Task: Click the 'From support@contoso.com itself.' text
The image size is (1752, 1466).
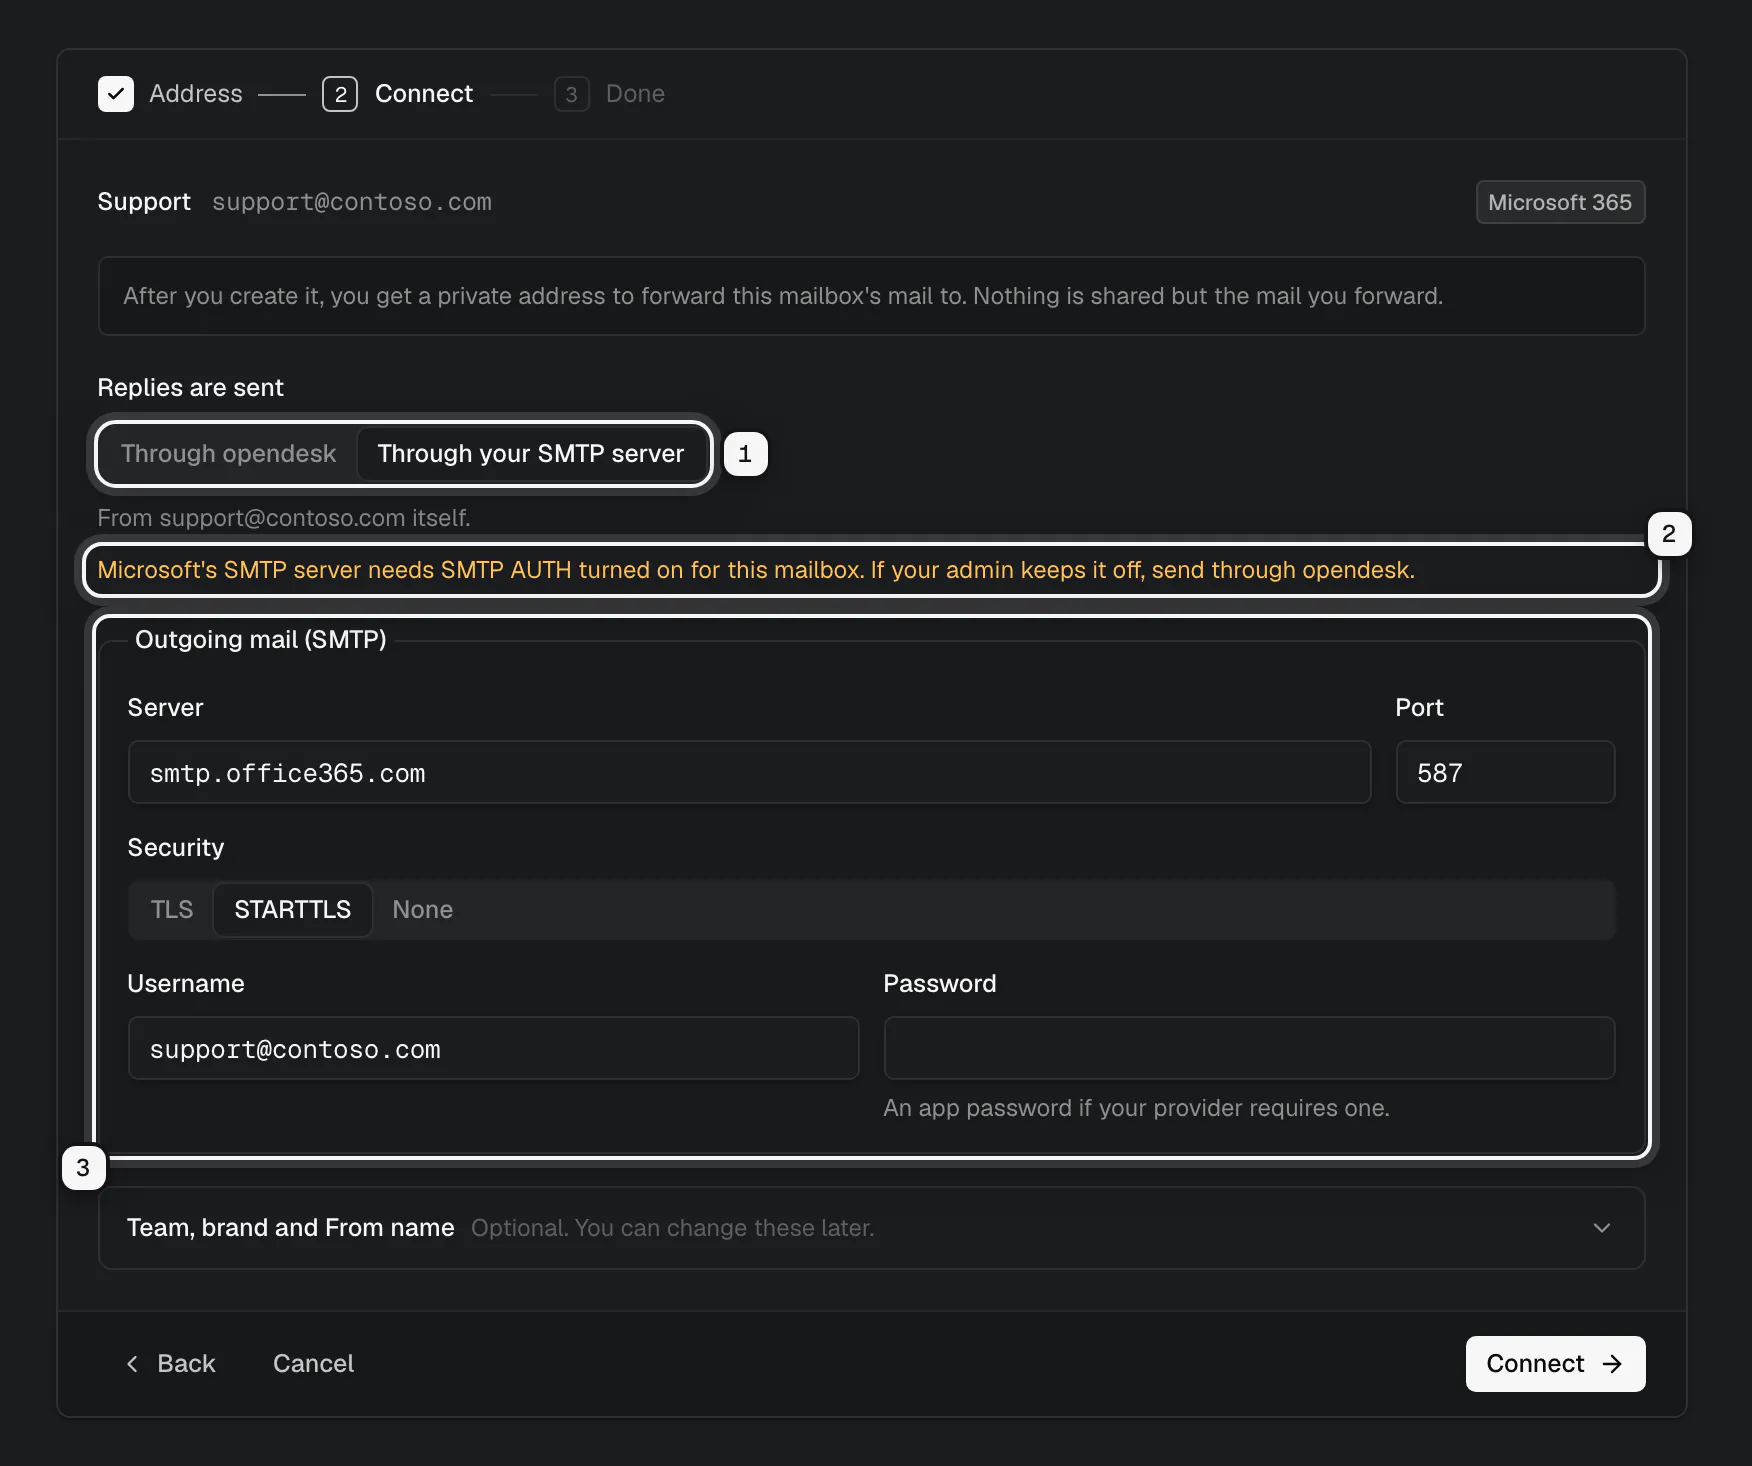Action: pyautogui.click(x=284, y=518)
